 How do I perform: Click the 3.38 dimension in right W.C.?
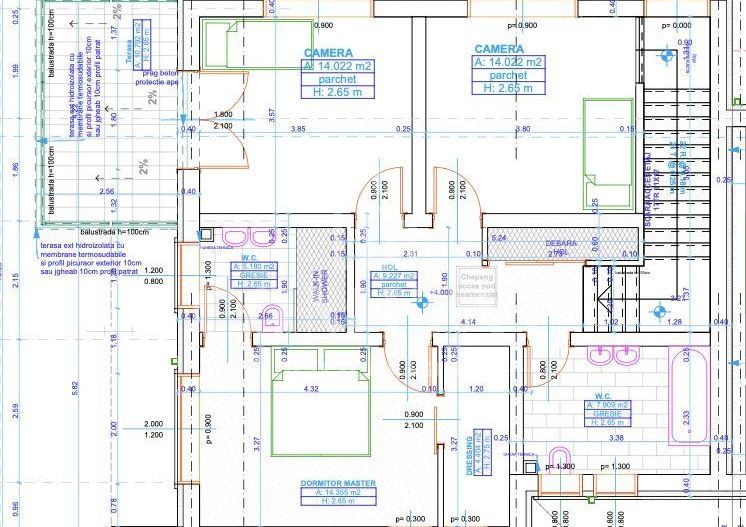(615, 437)
